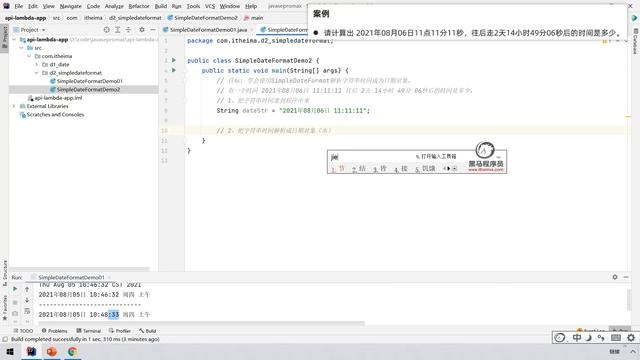
Task: Open Windows Start menu
Action: point(10,351)
